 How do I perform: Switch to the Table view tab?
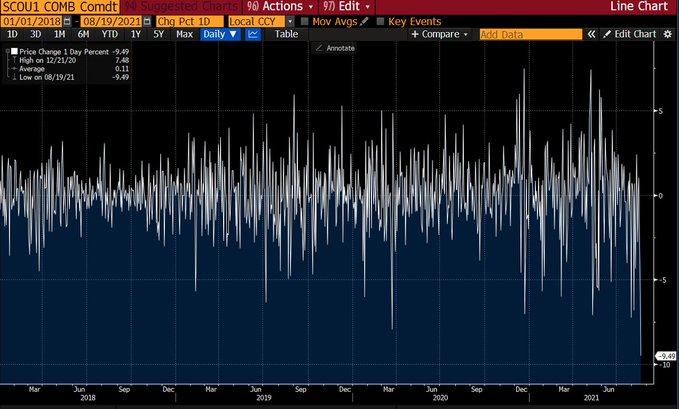coord(286,34)
